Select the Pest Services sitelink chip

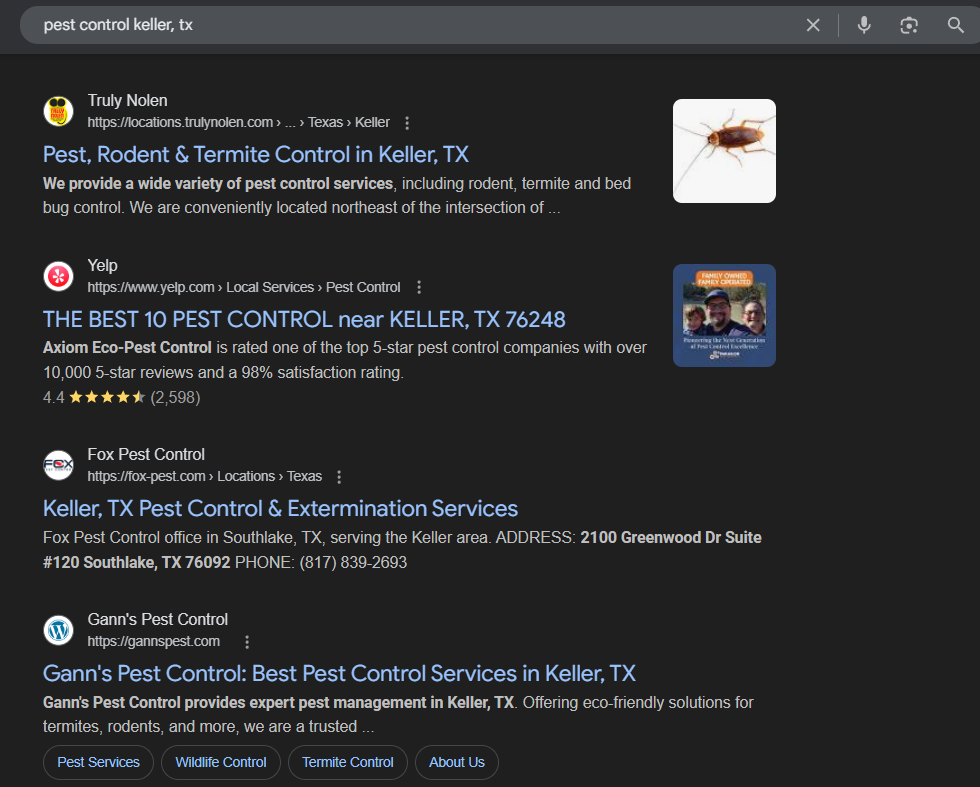click(98, 762)
